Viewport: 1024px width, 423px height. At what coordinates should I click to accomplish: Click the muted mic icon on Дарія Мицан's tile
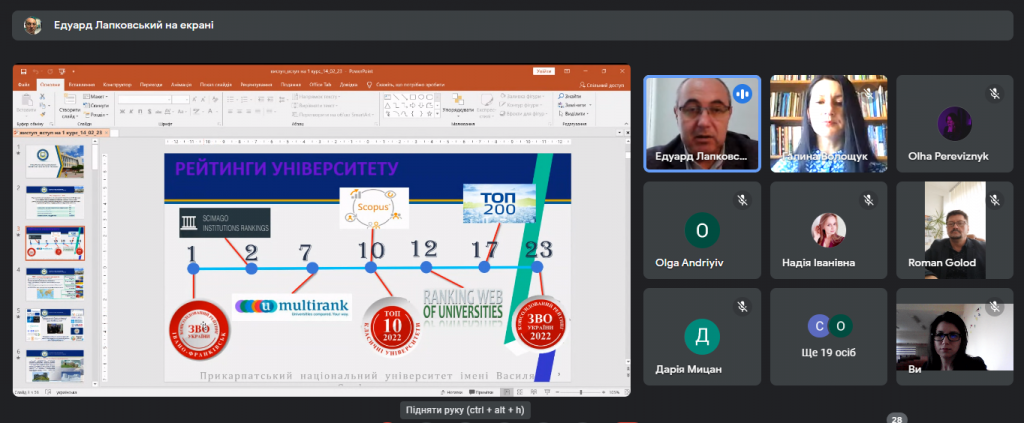click(742, 306)
